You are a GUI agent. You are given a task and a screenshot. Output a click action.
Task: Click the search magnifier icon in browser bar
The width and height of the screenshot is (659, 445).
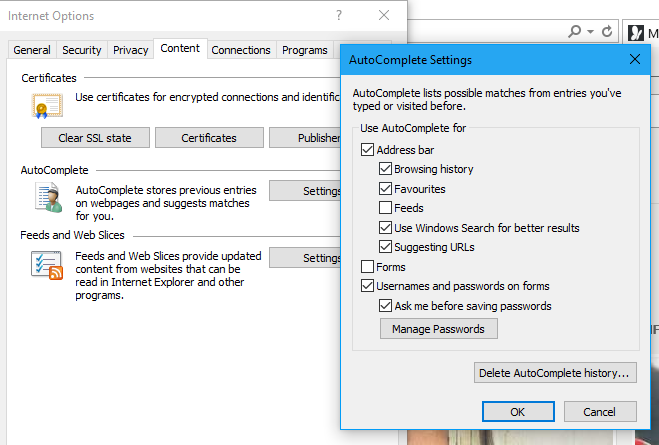[575, 32]
